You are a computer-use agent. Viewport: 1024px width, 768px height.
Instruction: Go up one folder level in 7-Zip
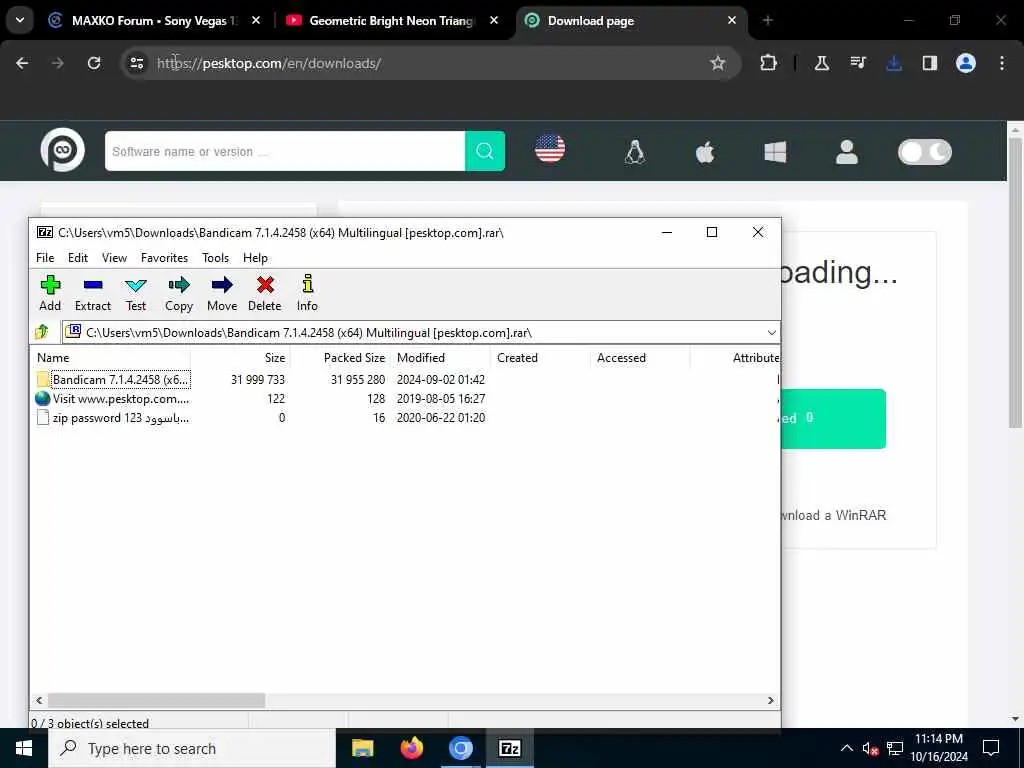tap(42, 332)
